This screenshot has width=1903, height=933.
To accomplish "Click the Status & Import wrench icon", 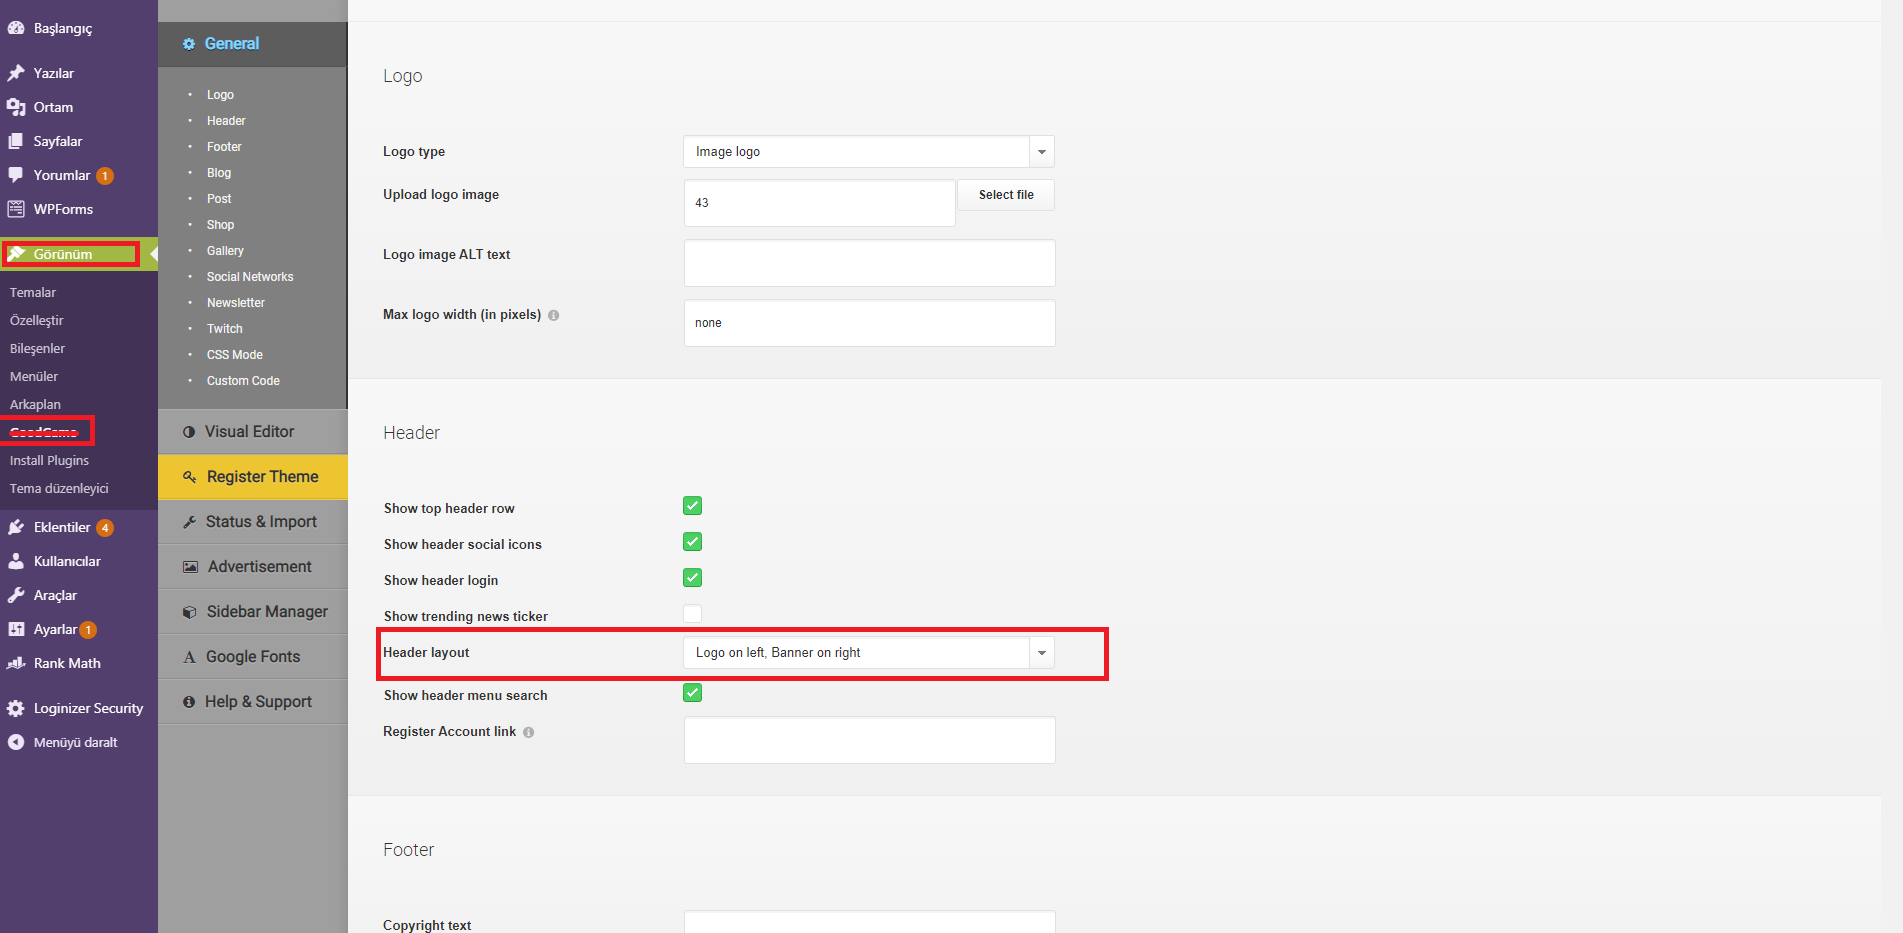I will pyautogui.click(x=189, y=522).
